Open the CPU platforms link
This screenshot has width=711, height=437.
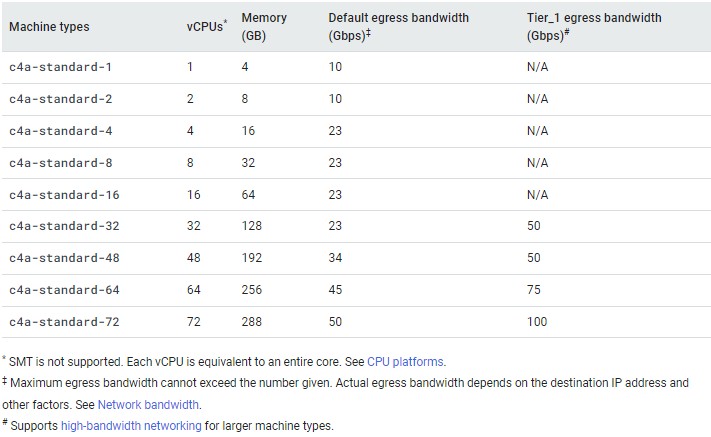click(406, 362)
